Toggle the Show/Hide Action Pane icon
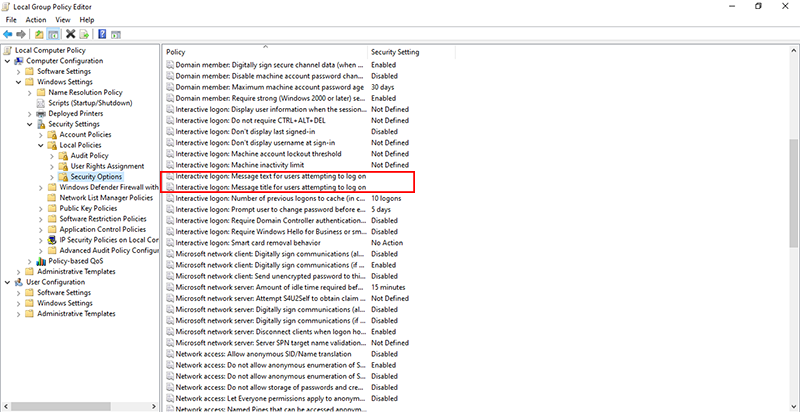 point(116,35)
